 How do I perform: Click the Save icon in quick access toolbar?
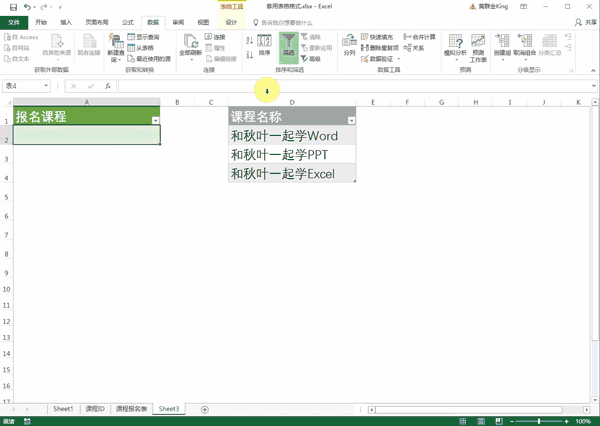click(x=12, y=6)
